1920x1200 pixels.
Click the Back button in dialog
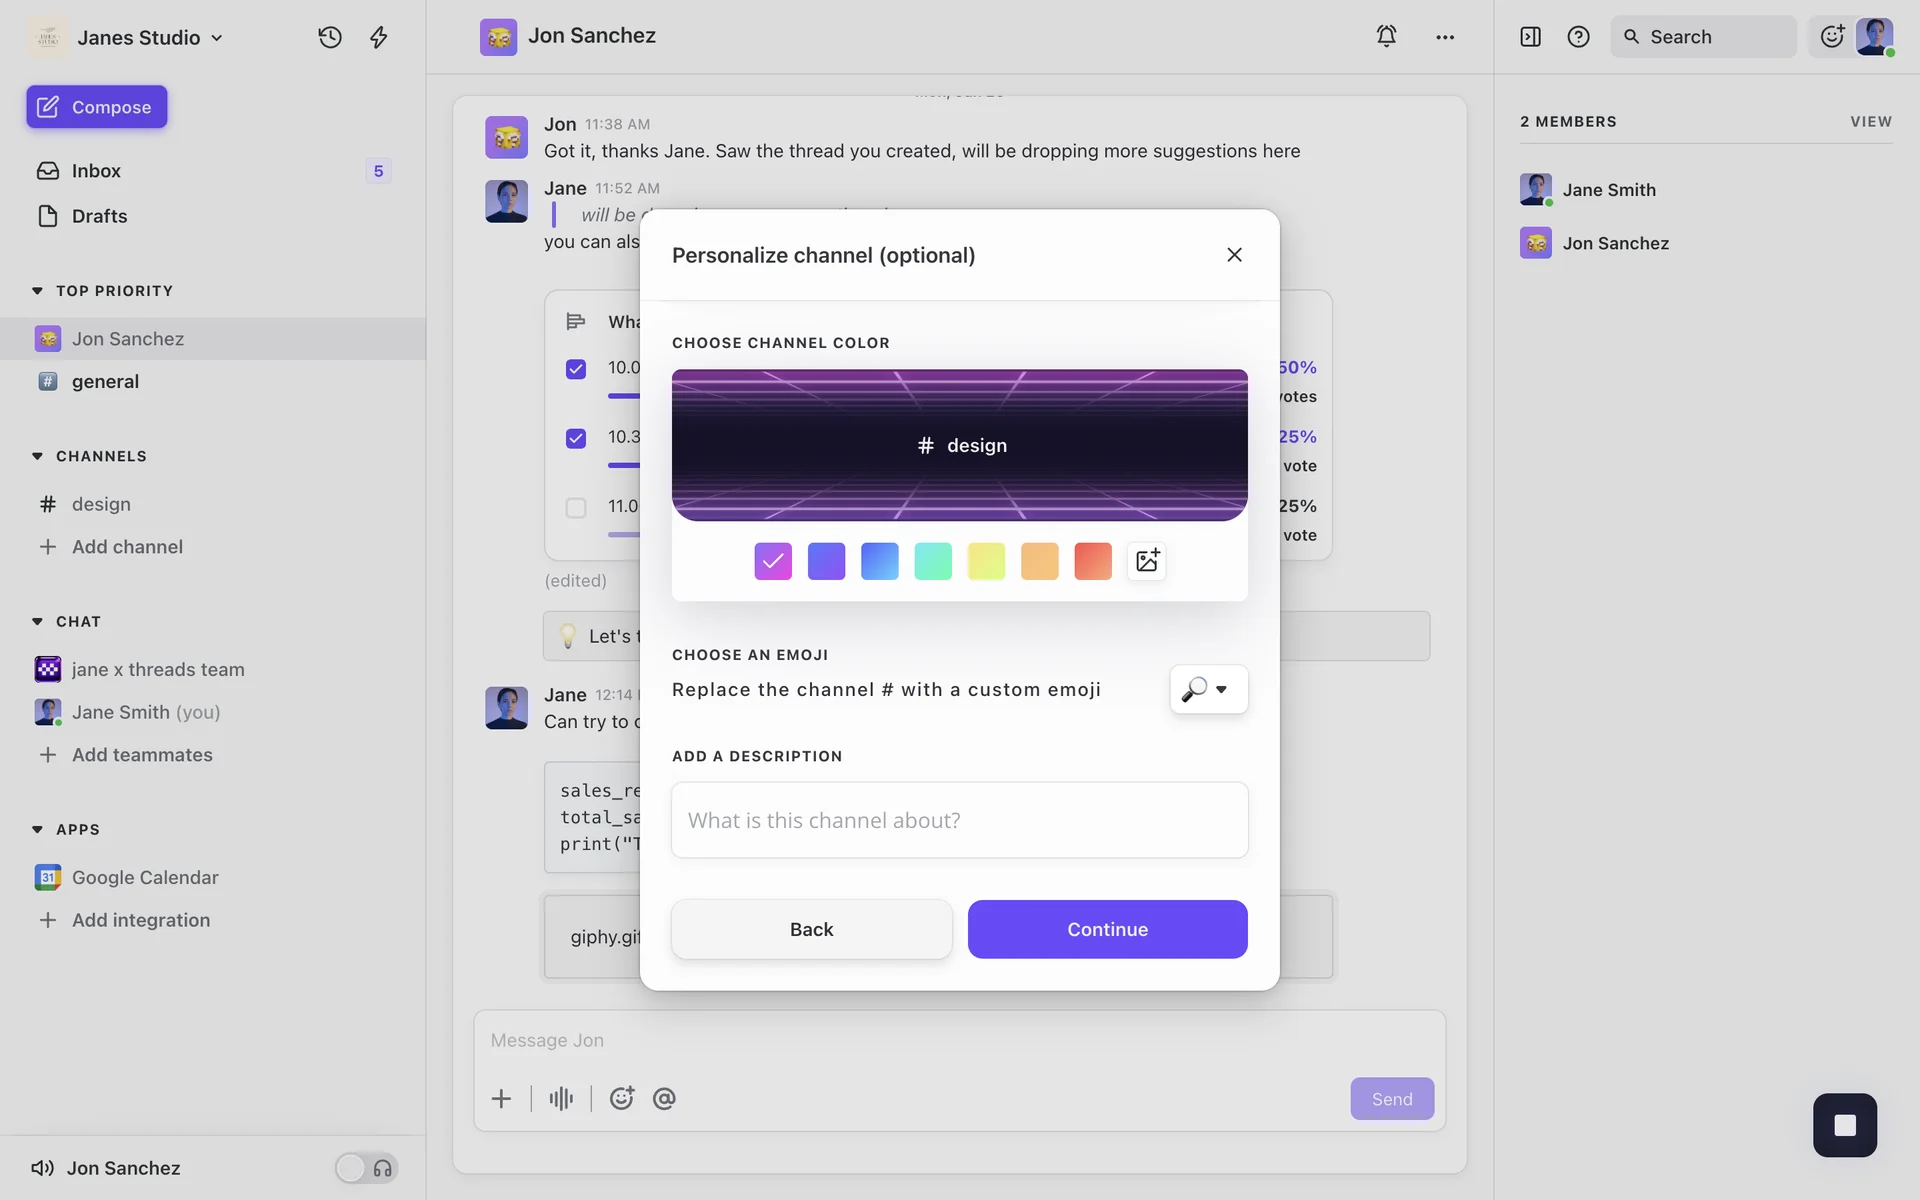click(x=811, y=929)
